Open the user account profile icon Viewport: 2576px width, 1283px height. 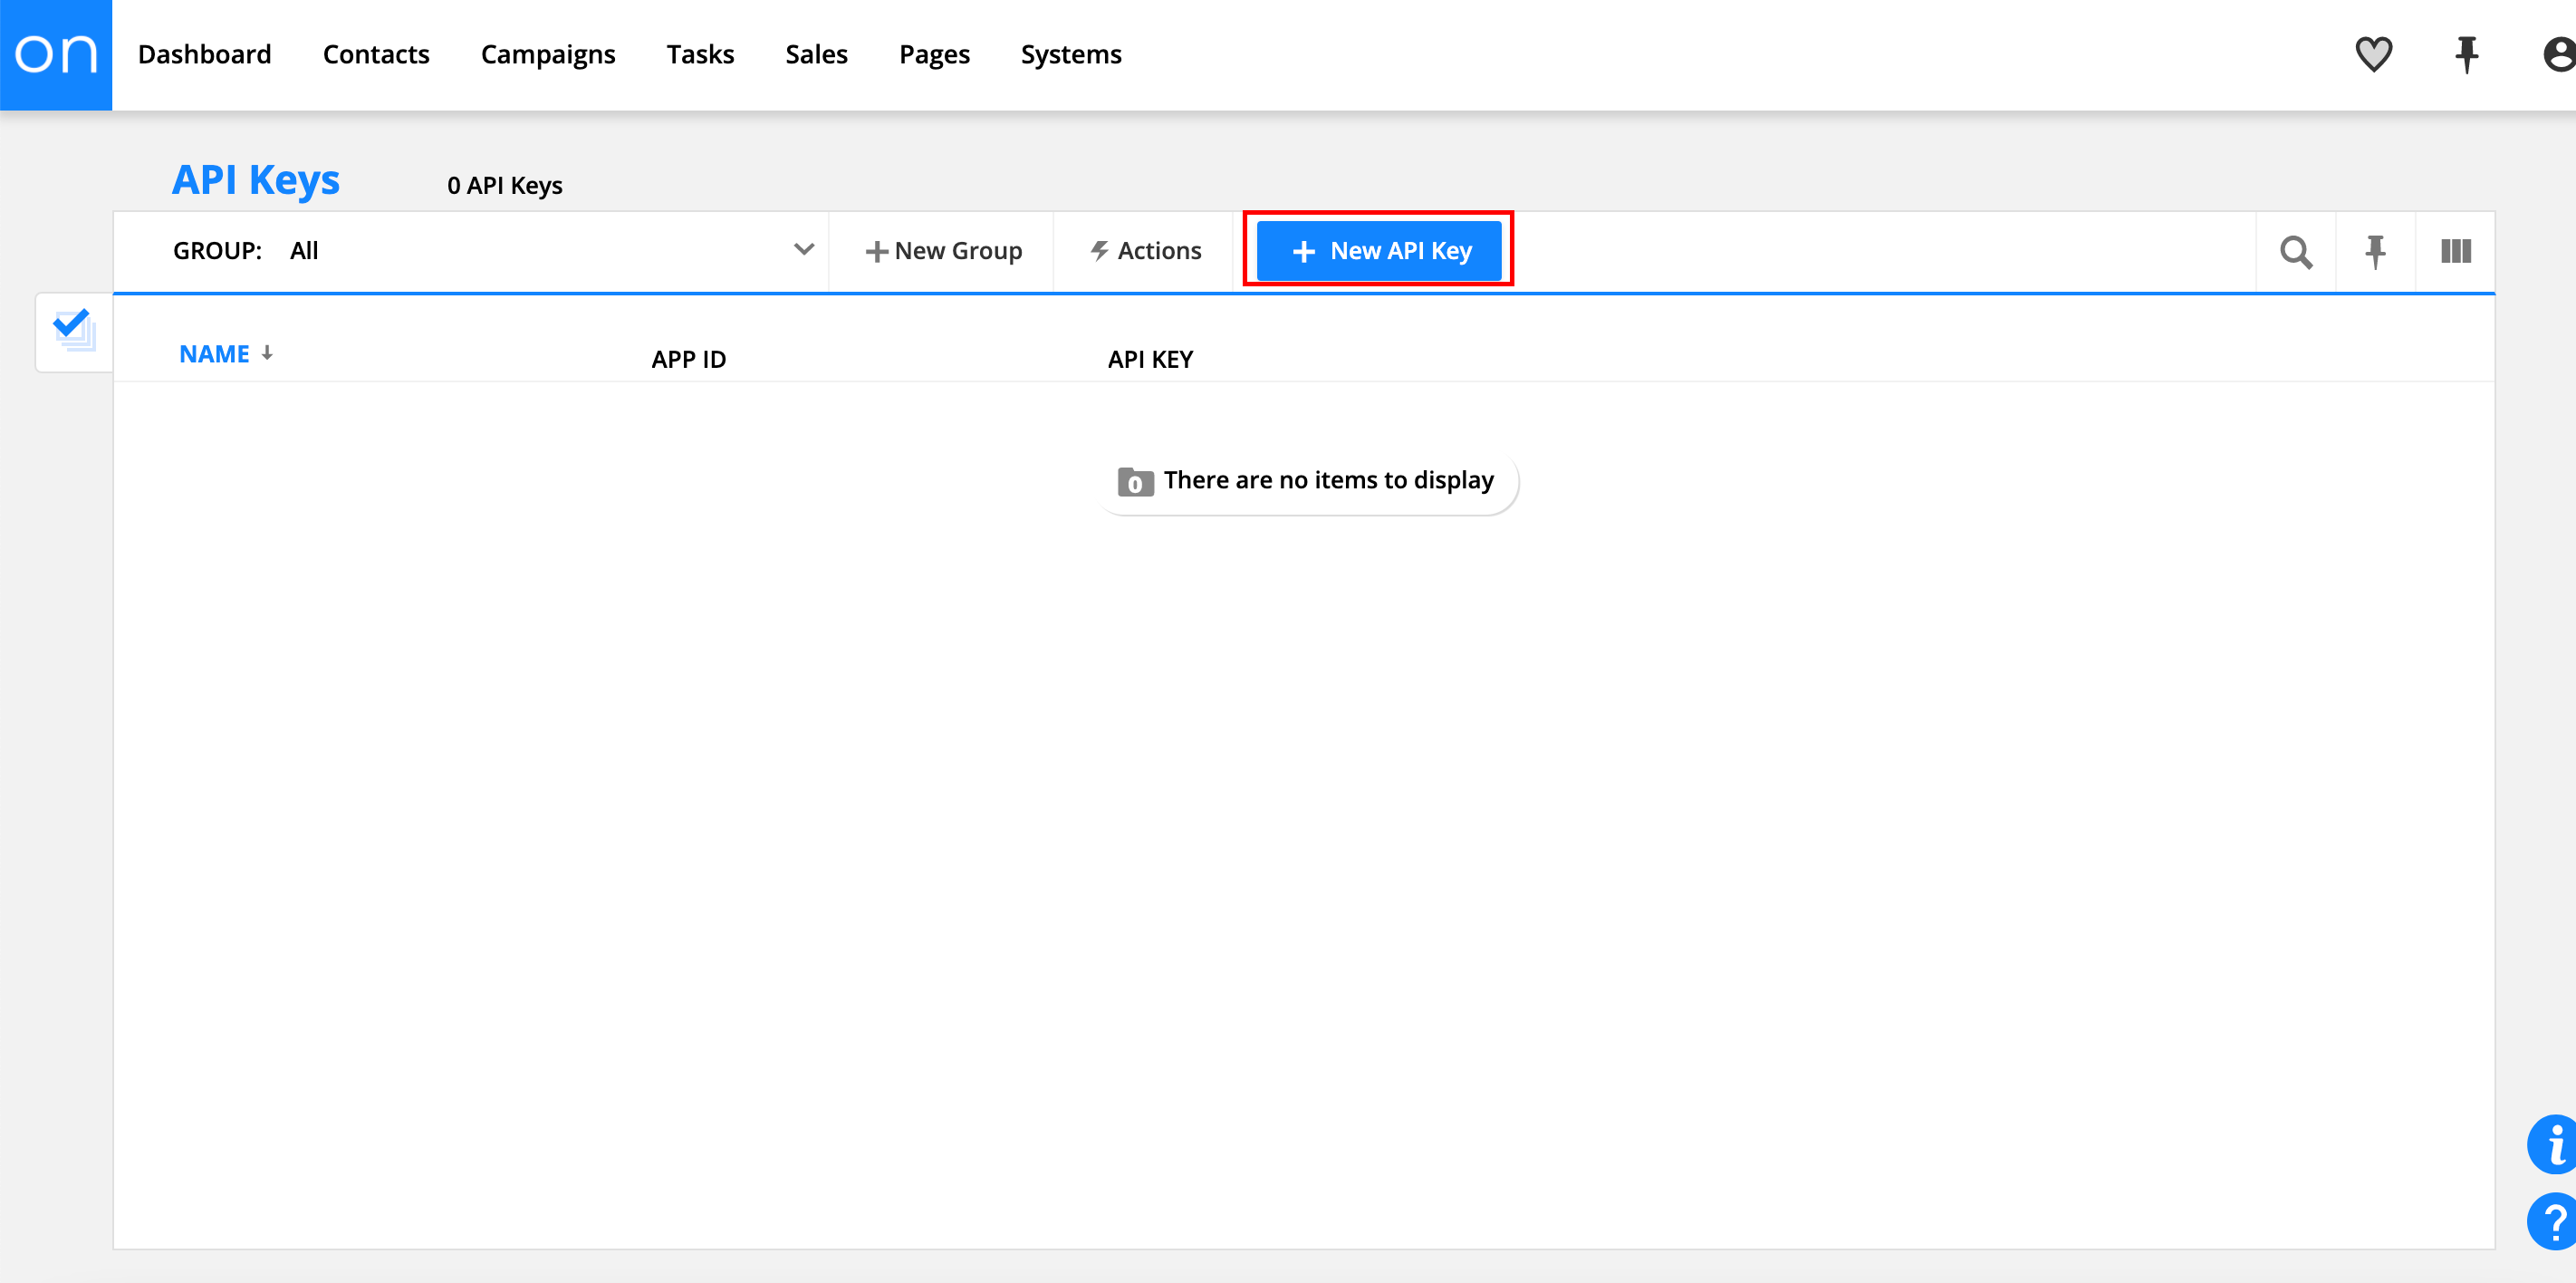tap(2558, 54)
